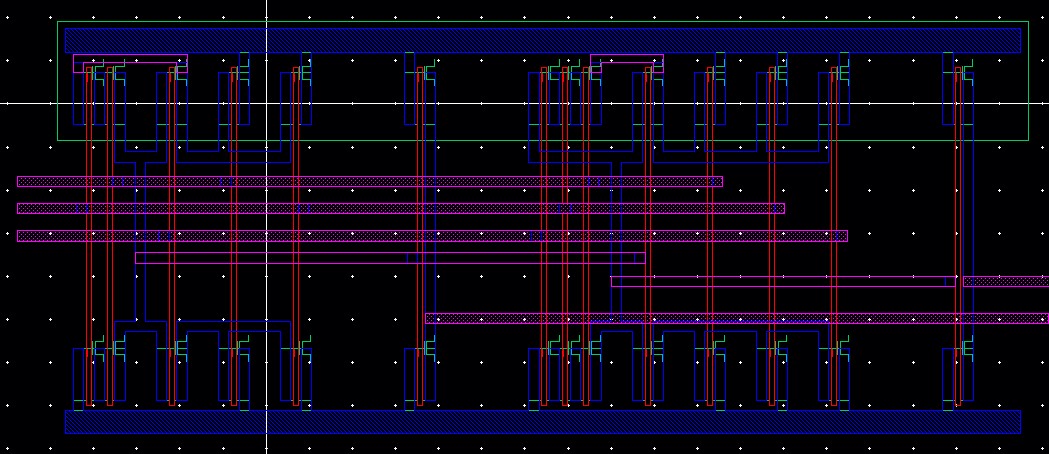Screen dimensions: 1049x454
Task: Select the wide blue power rail at top
Action: click(x=542, y=40)
